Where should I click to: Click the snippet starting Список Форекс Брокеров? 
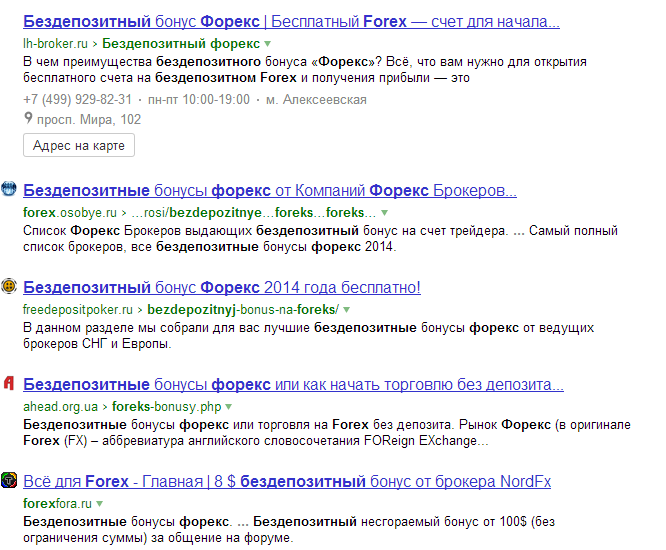pyautogui.click(x=320, y=239)
